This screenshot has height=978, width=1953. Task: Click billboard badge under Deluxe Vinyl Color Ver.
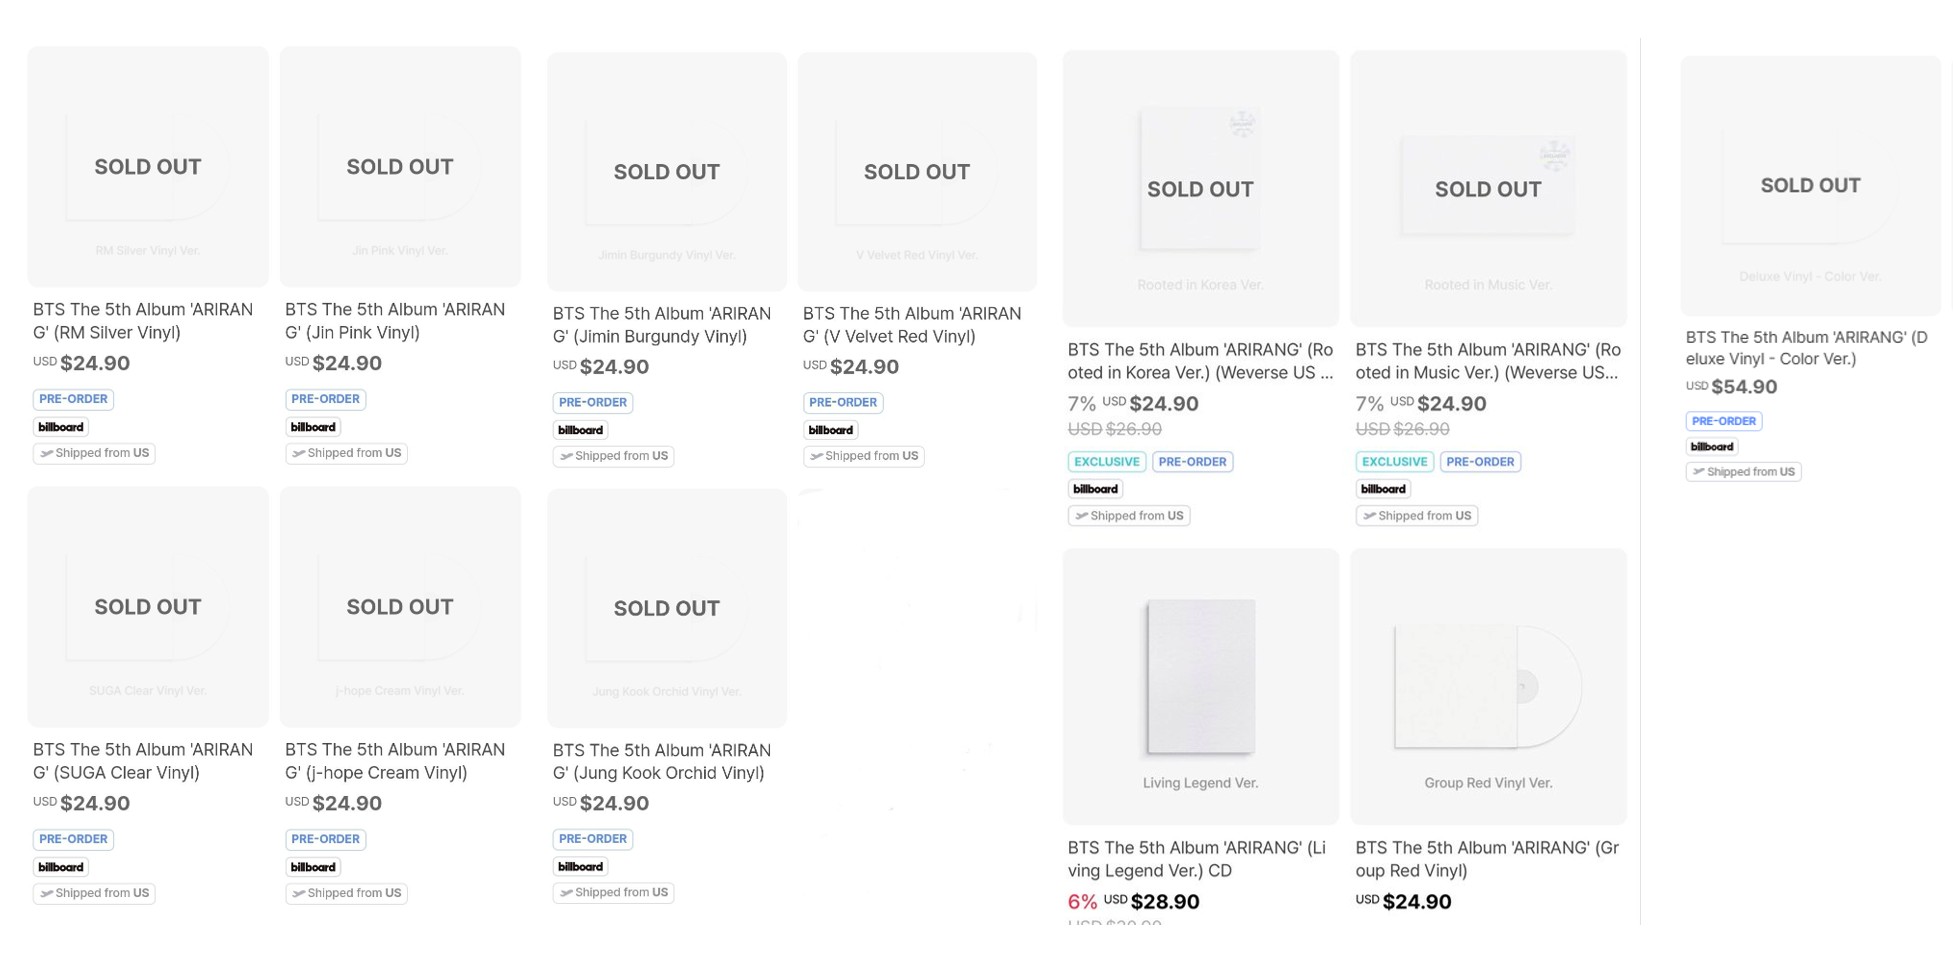1711,447
